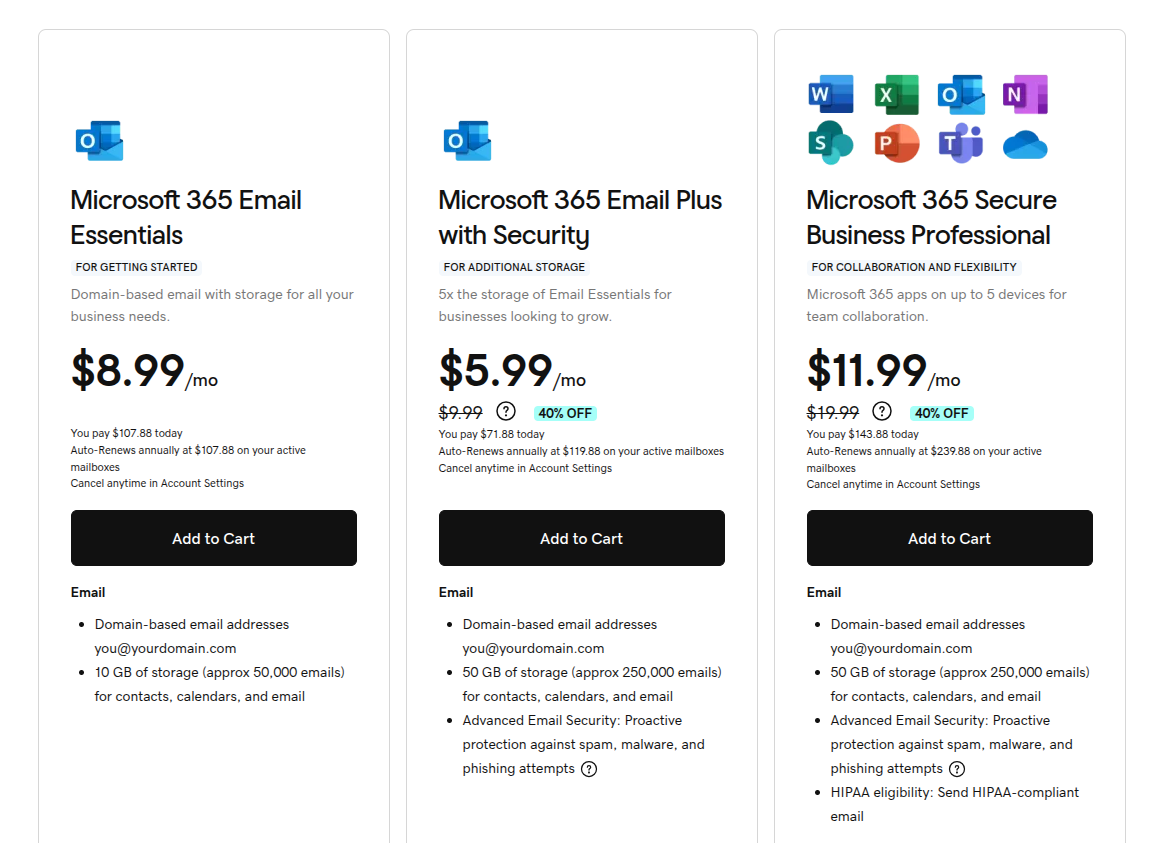1172x843 pixels.
Task: Click the Microsoft Teams icon
Action: click(x=961, y=144)
